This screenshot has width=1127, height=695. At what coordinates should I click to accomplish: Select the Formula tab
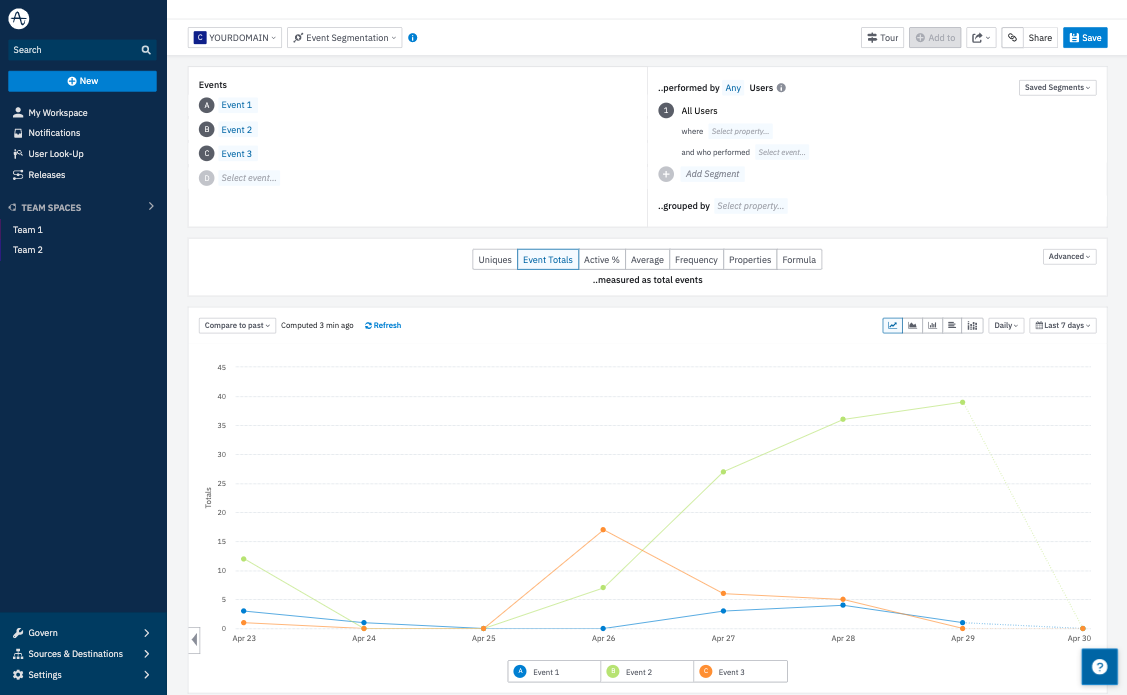coord(799,259)
